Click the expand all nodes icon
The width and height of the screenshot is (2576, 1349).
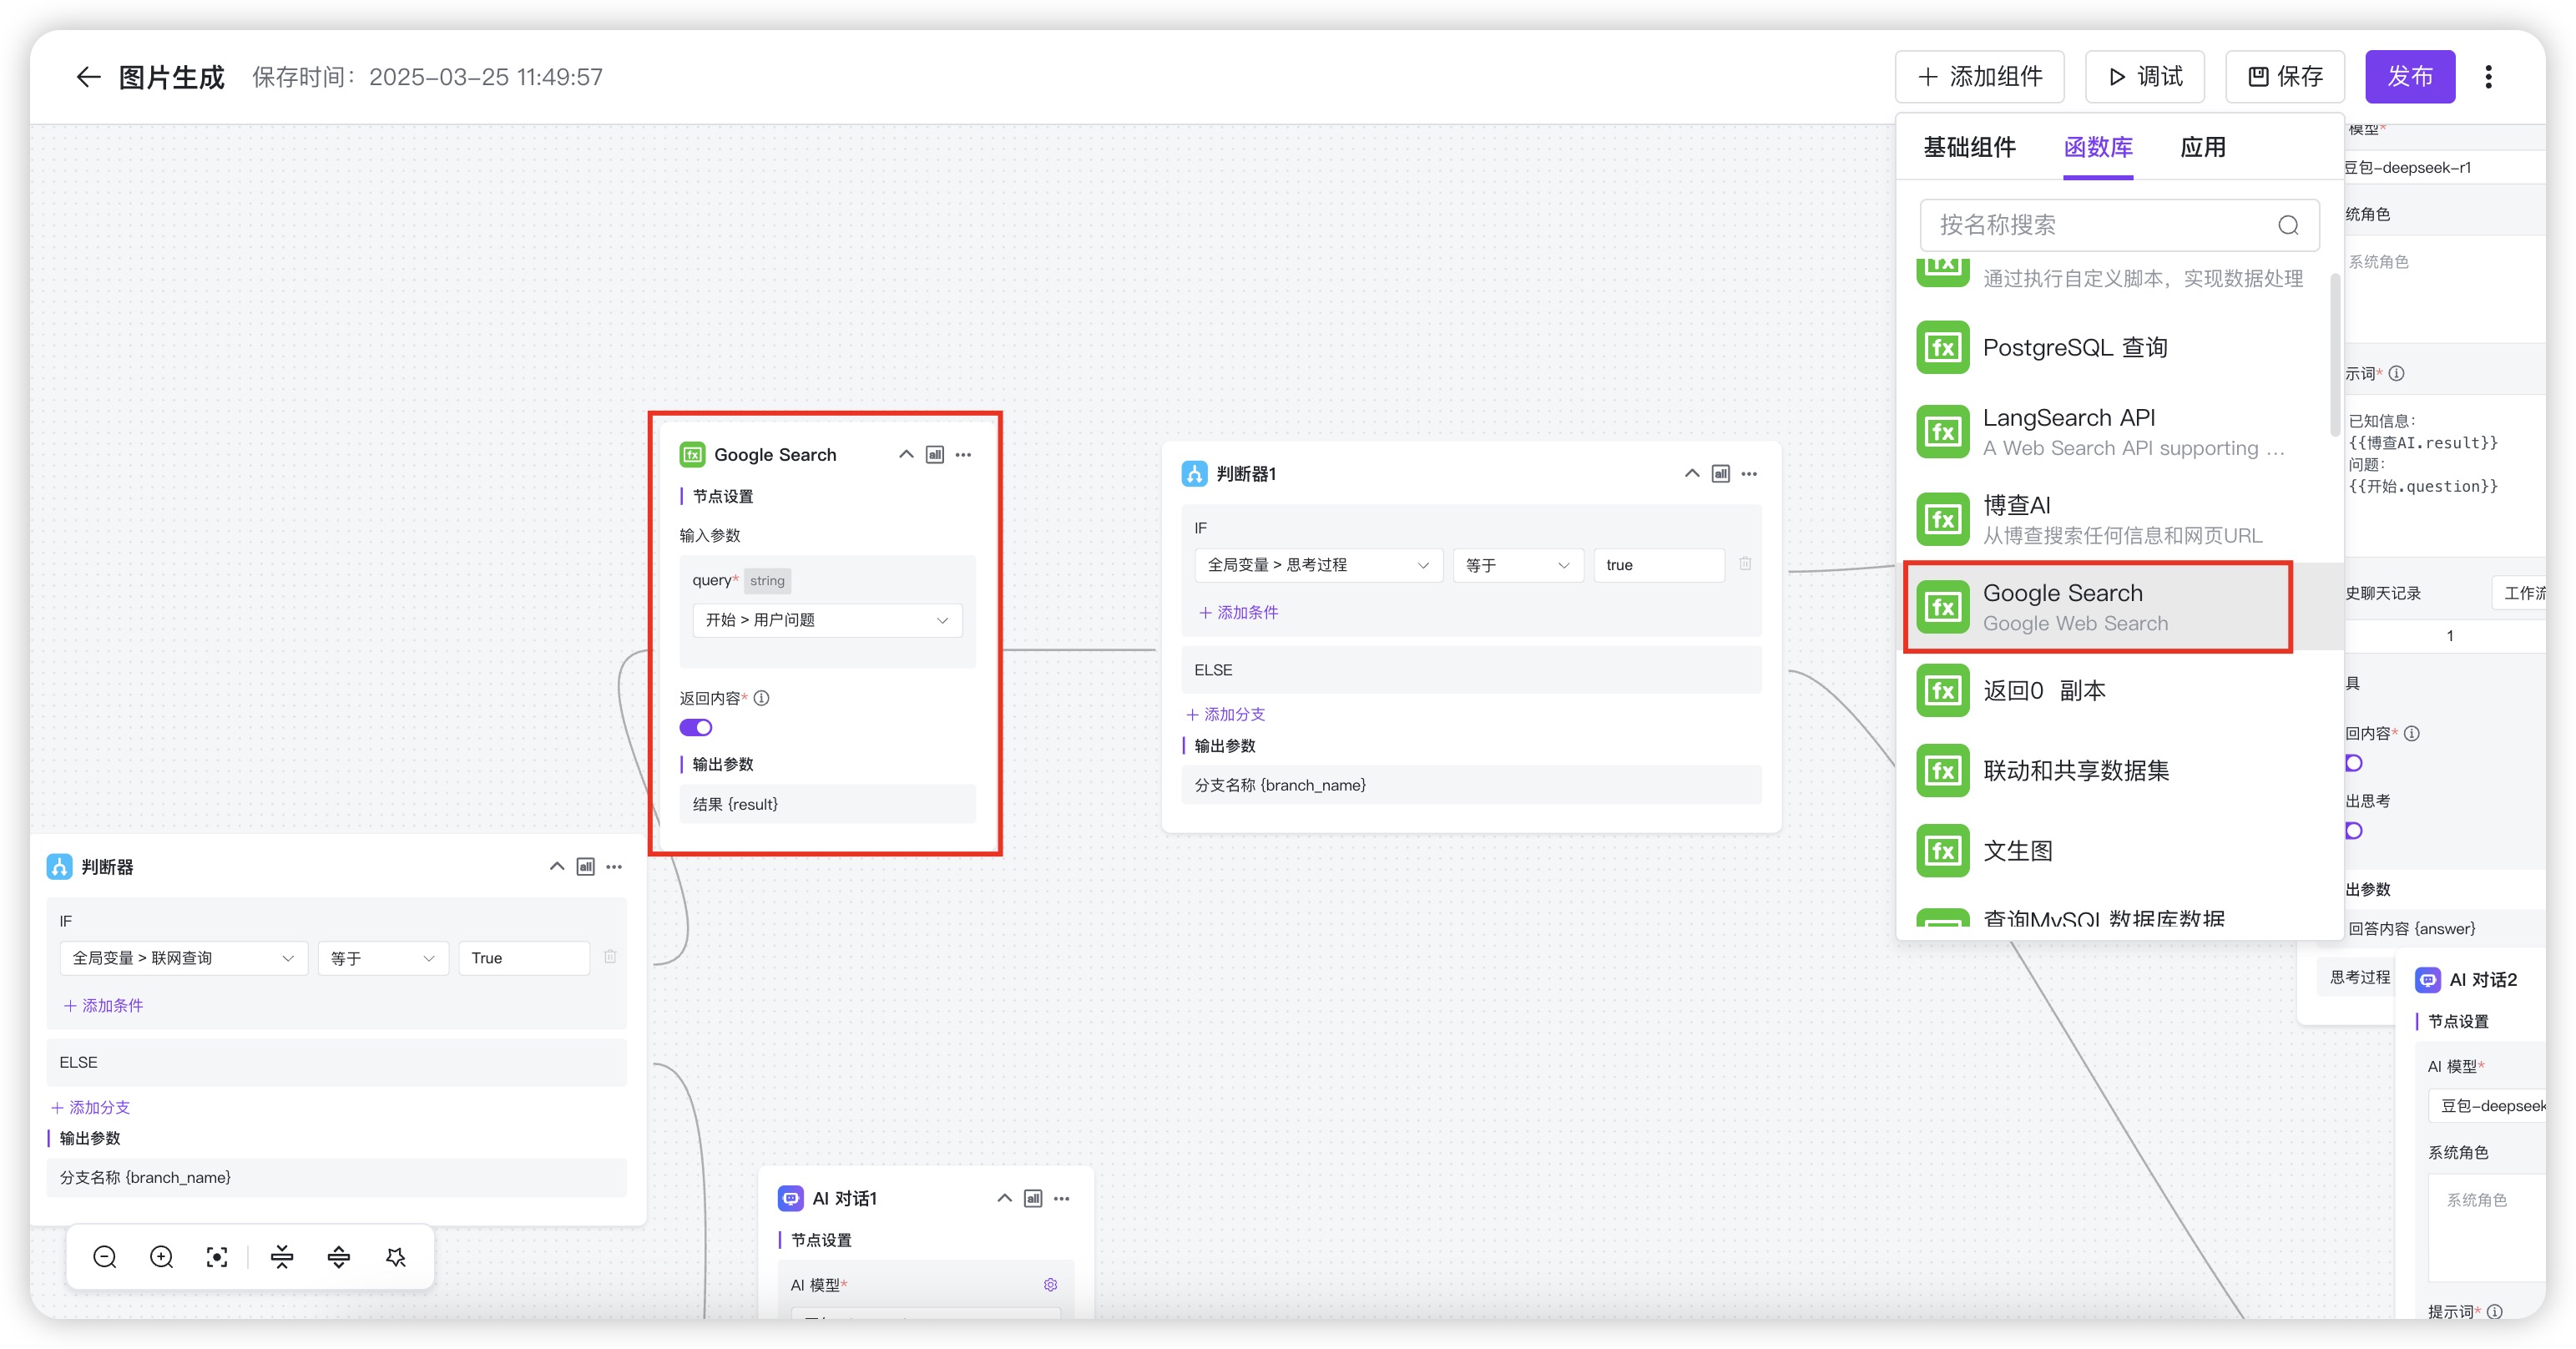coord(339,1257)
